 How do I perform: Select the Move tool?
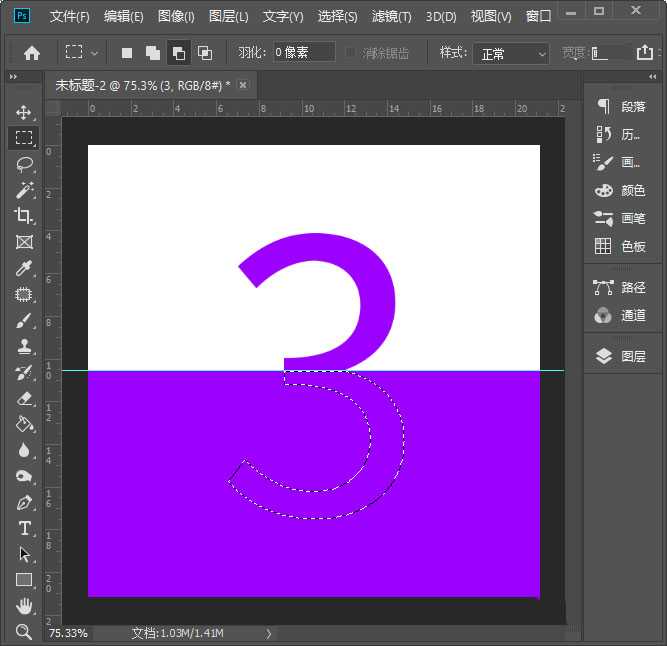coord(24,112)
